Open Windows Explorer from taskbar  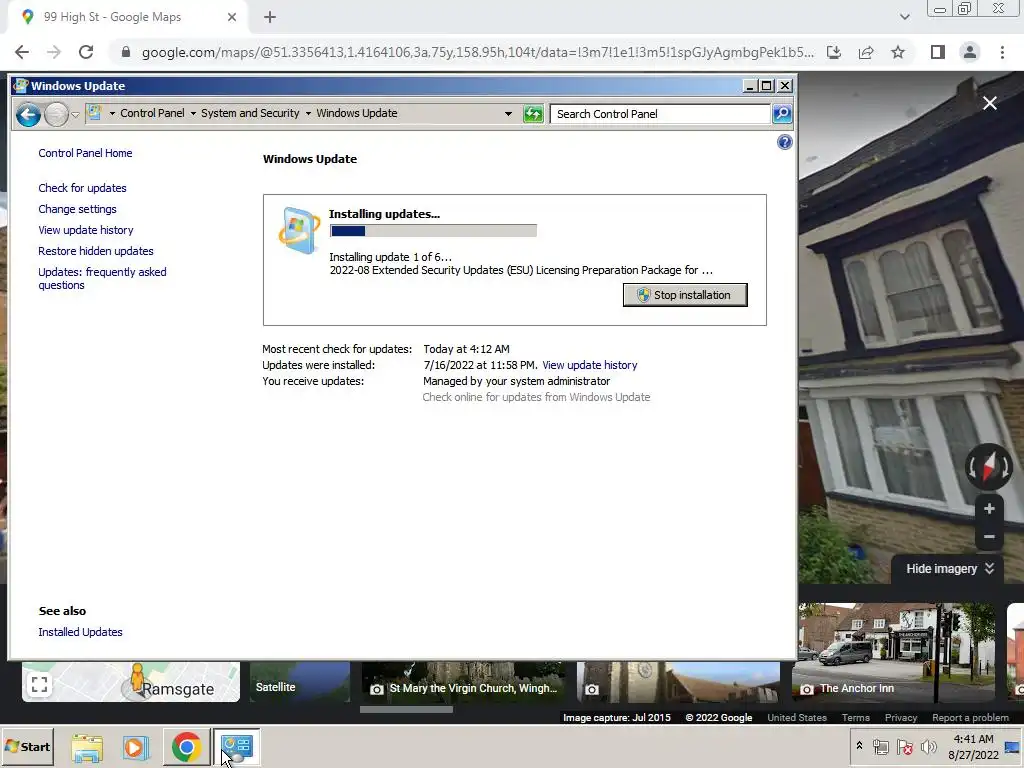click(87, 747)
